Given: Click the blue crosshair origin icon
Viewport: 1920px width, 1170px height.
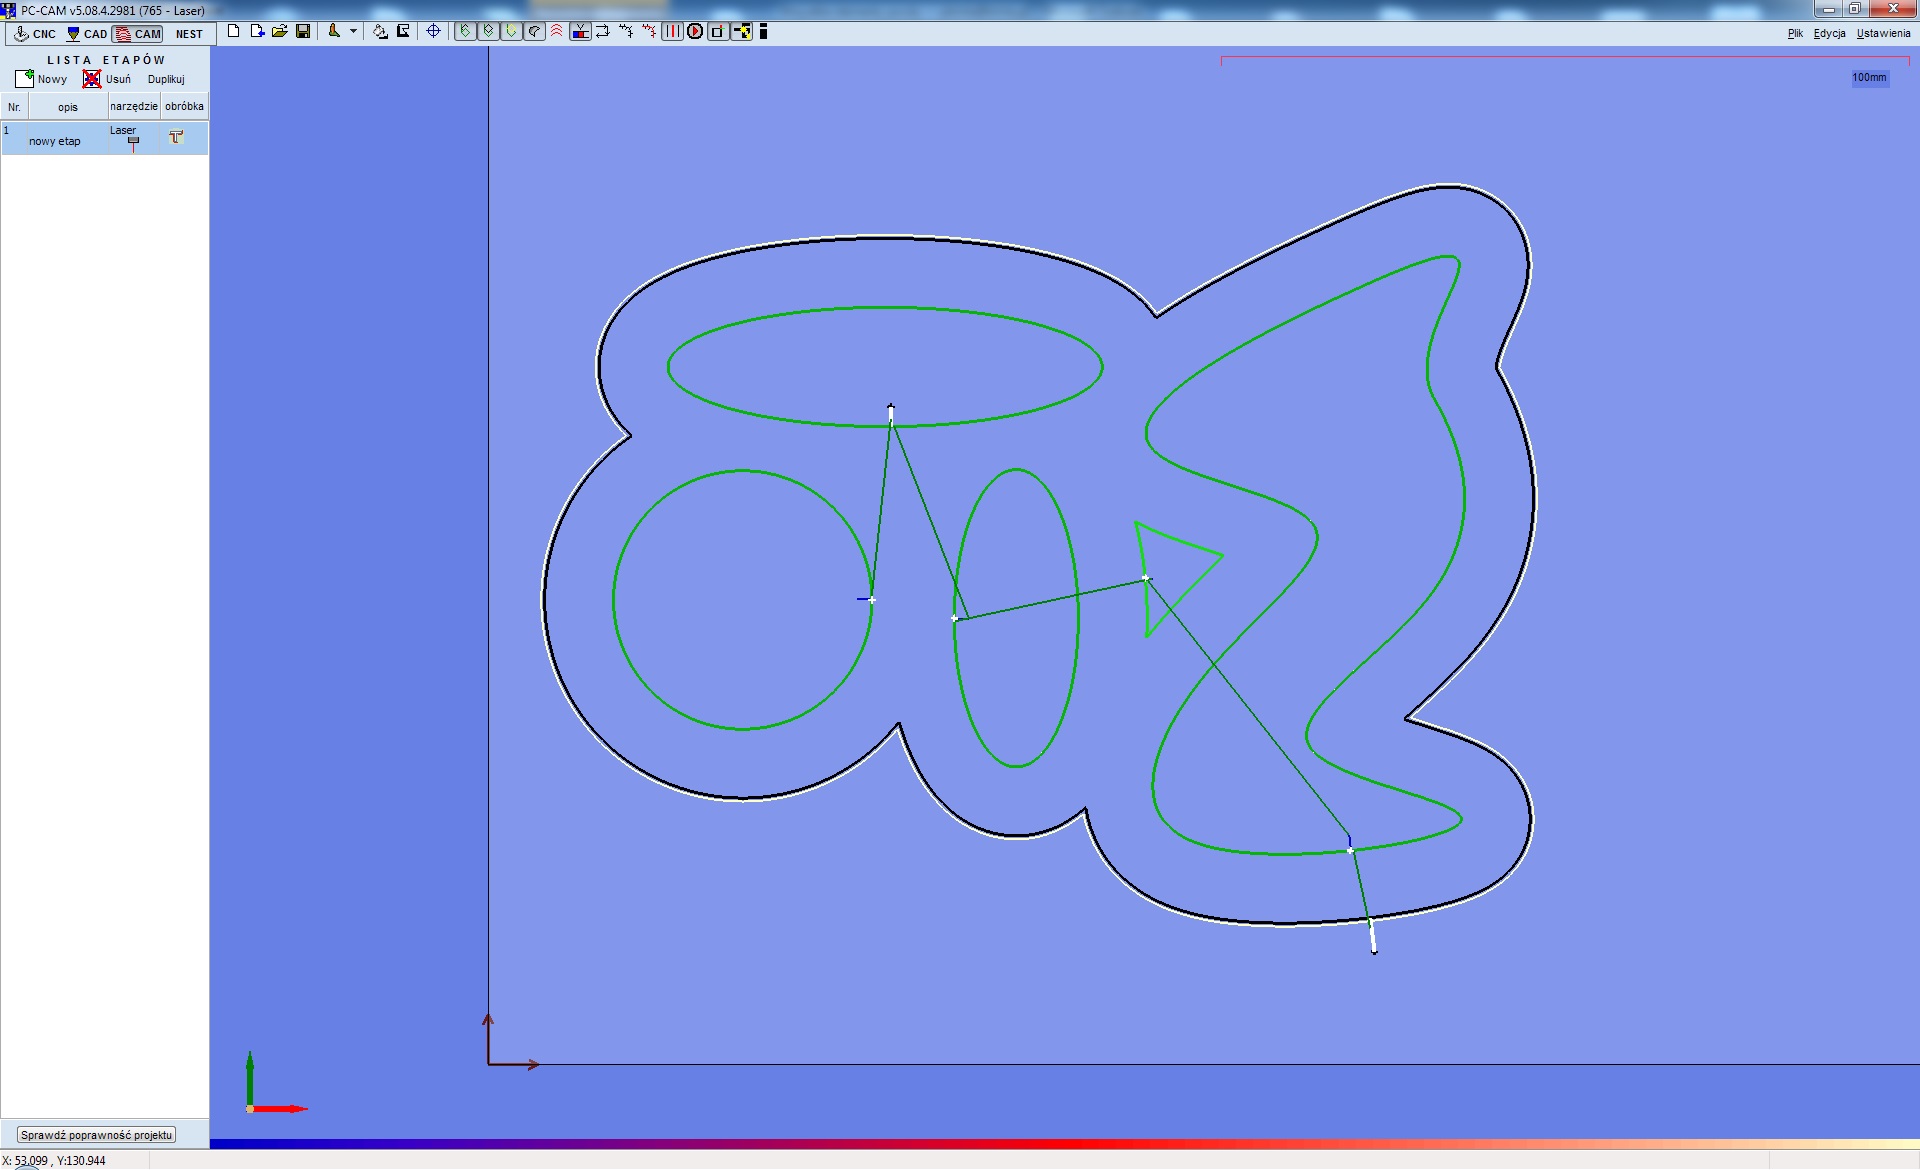Looking at the screenshot, I should [433, 31].
